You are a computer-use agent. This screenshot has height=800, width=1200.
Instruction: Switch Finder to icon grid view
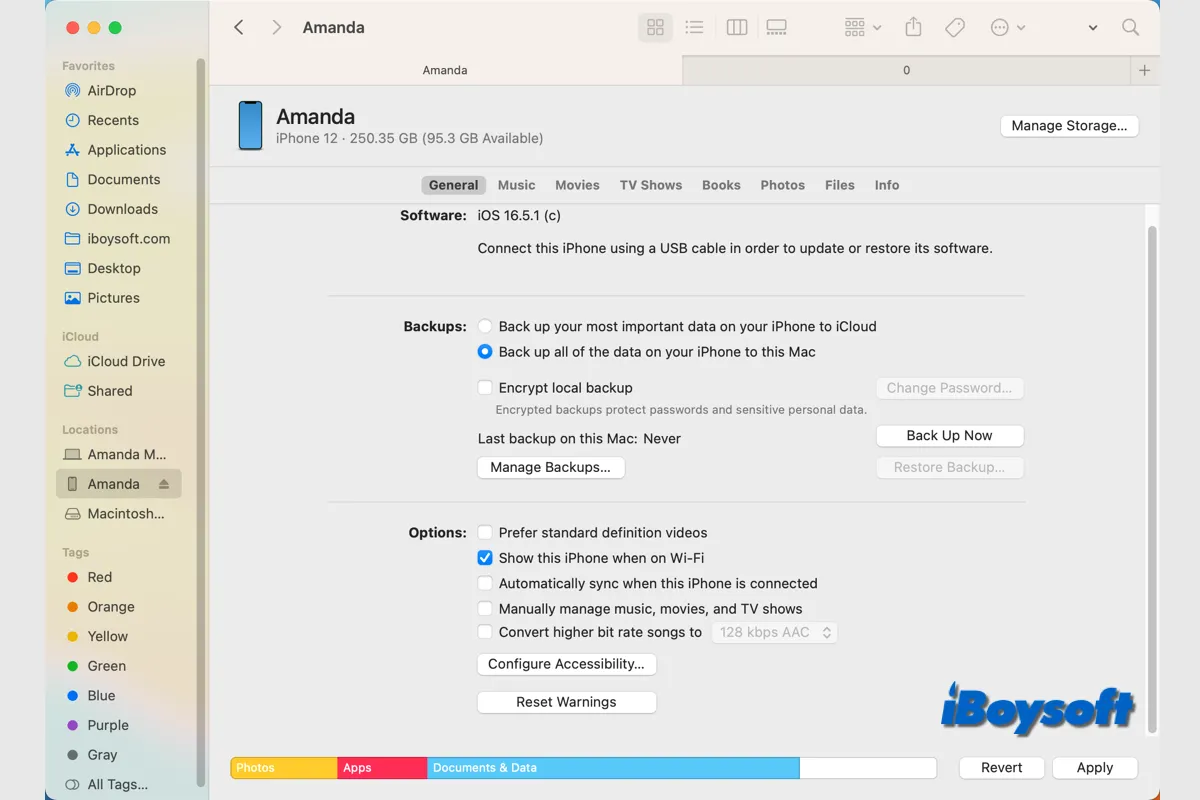pyautogui.click(x=655, y=28)
